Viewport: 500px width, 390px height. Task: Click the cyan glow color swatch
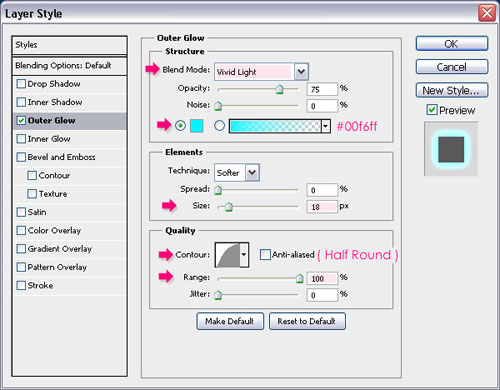[197, 126]
